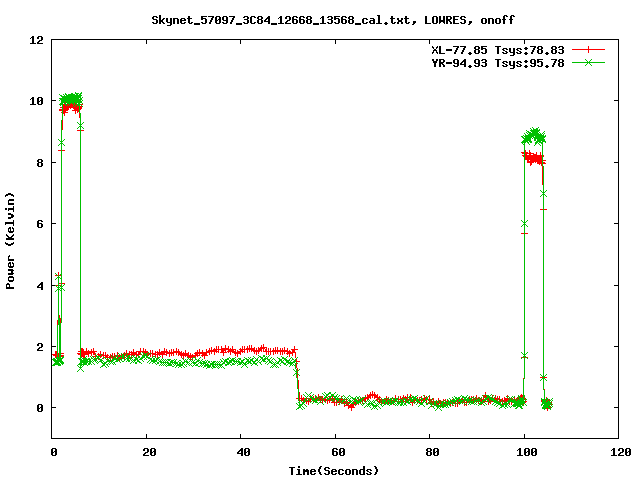Click y-axis tick label '4'

pyautogui.click(x=40, y=286)
